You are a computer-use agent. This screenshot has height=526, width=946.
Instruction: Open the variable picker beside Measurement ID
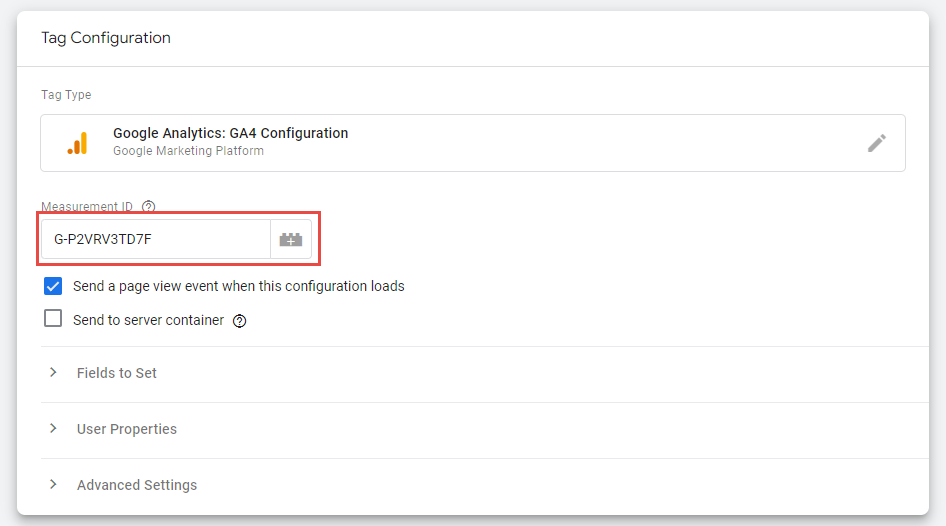click(x=291, y=240)
